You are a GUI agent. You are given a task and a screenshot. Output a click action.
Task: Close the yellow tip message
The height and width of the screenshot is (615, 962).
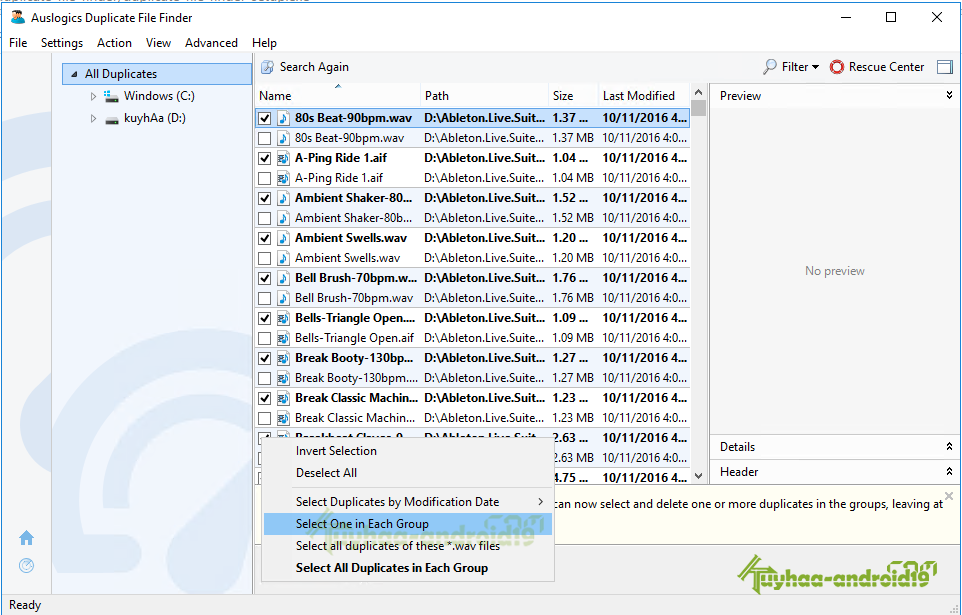(949, 495)
